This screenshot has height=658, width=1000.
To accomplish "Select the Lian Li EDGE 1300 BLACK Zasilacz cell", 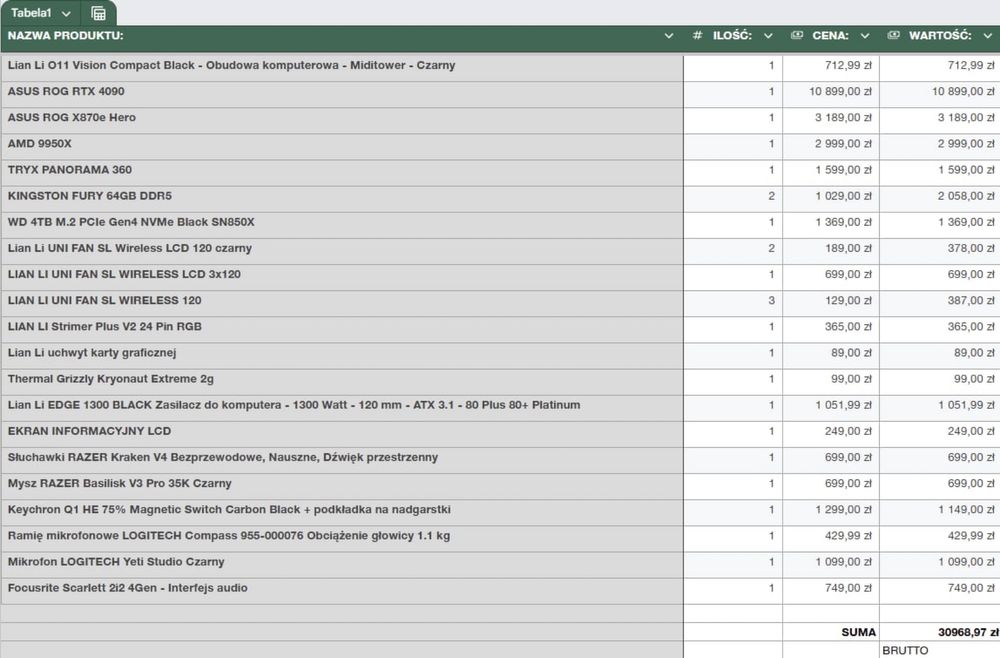I will [x=342, y=406].
